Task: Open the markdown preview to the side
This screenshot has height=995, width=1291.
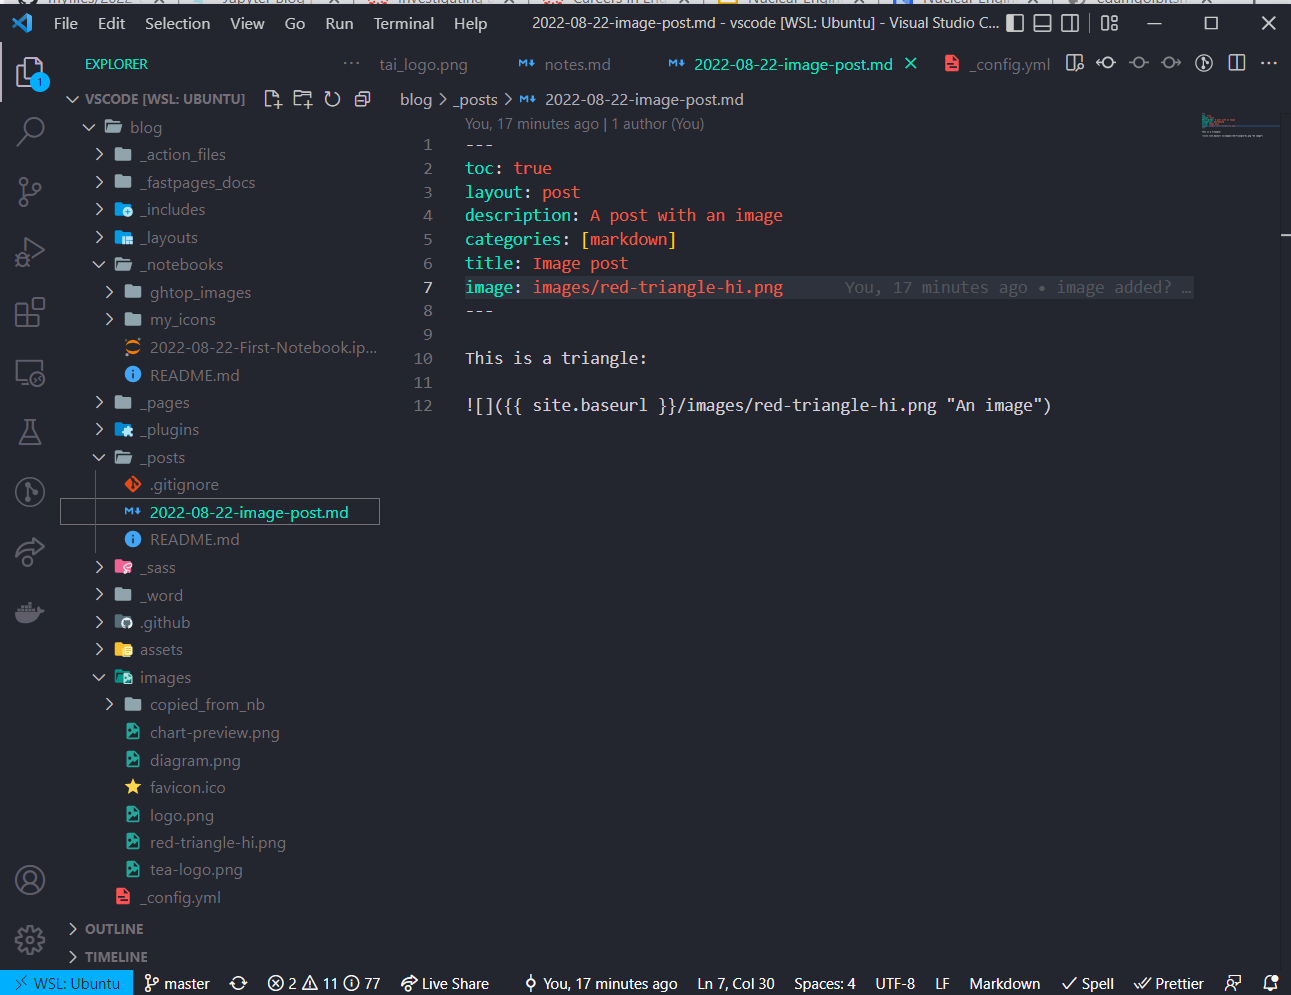Action: point(1075,63)
